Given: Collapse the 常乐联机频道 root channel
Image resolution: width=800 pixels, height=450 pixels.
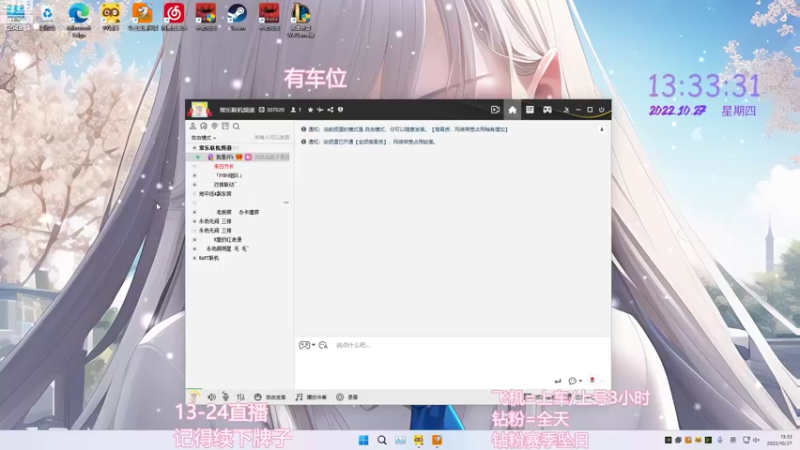Looking at the screenshot, I should point(194,148).
